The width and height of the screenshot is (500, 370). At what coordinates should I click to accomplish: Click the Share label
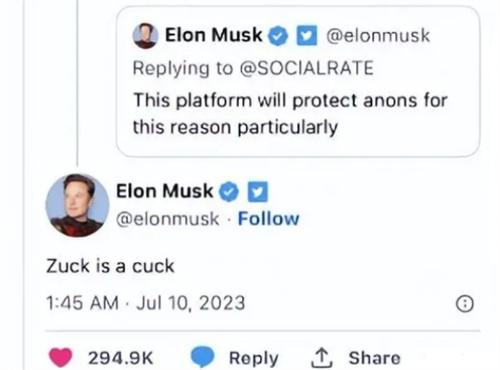[x=374, y=358]
